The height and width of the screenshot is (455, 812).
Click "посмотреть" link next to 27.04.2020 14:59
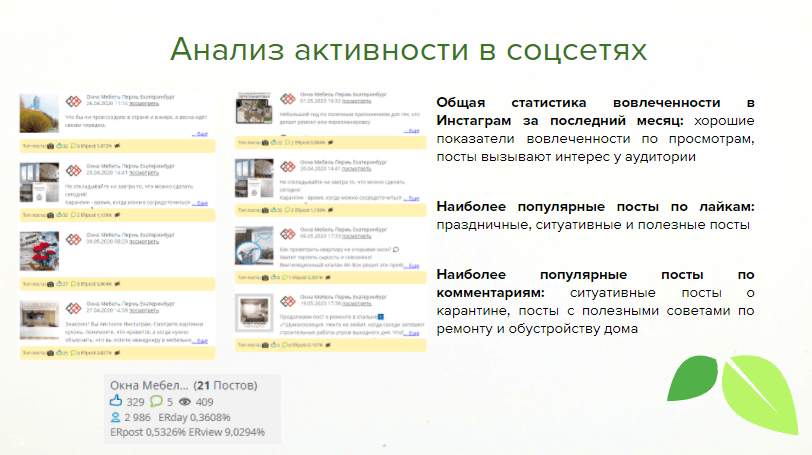pos(144,311)
